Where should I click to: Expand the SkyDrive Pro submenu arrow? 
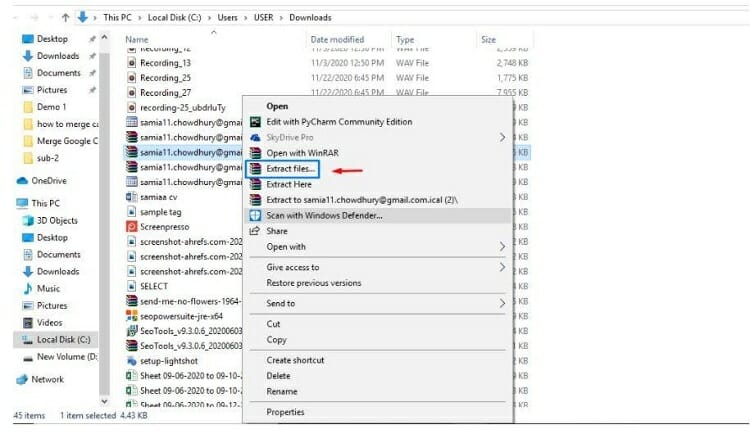(502, 138)
